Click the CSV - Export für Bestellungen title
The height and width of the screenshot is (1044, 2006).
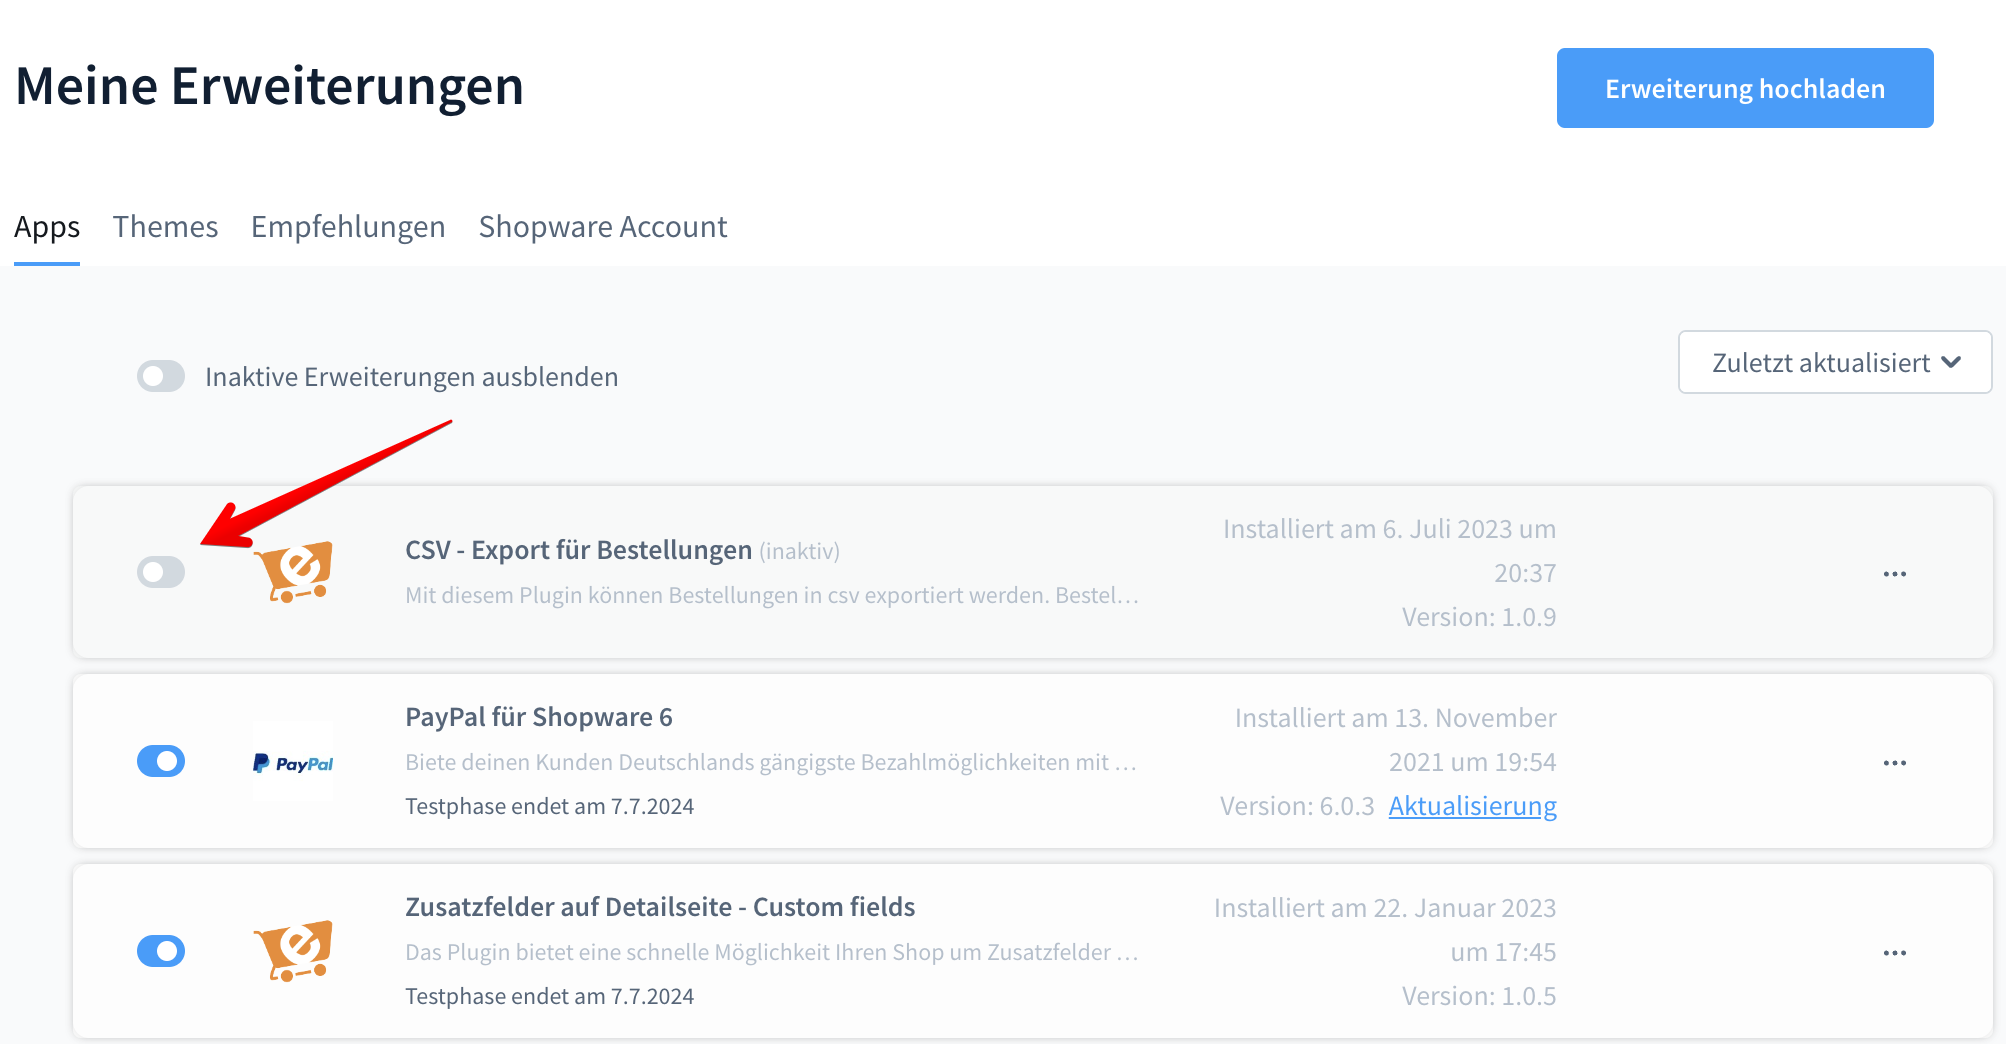click(578, 550)
